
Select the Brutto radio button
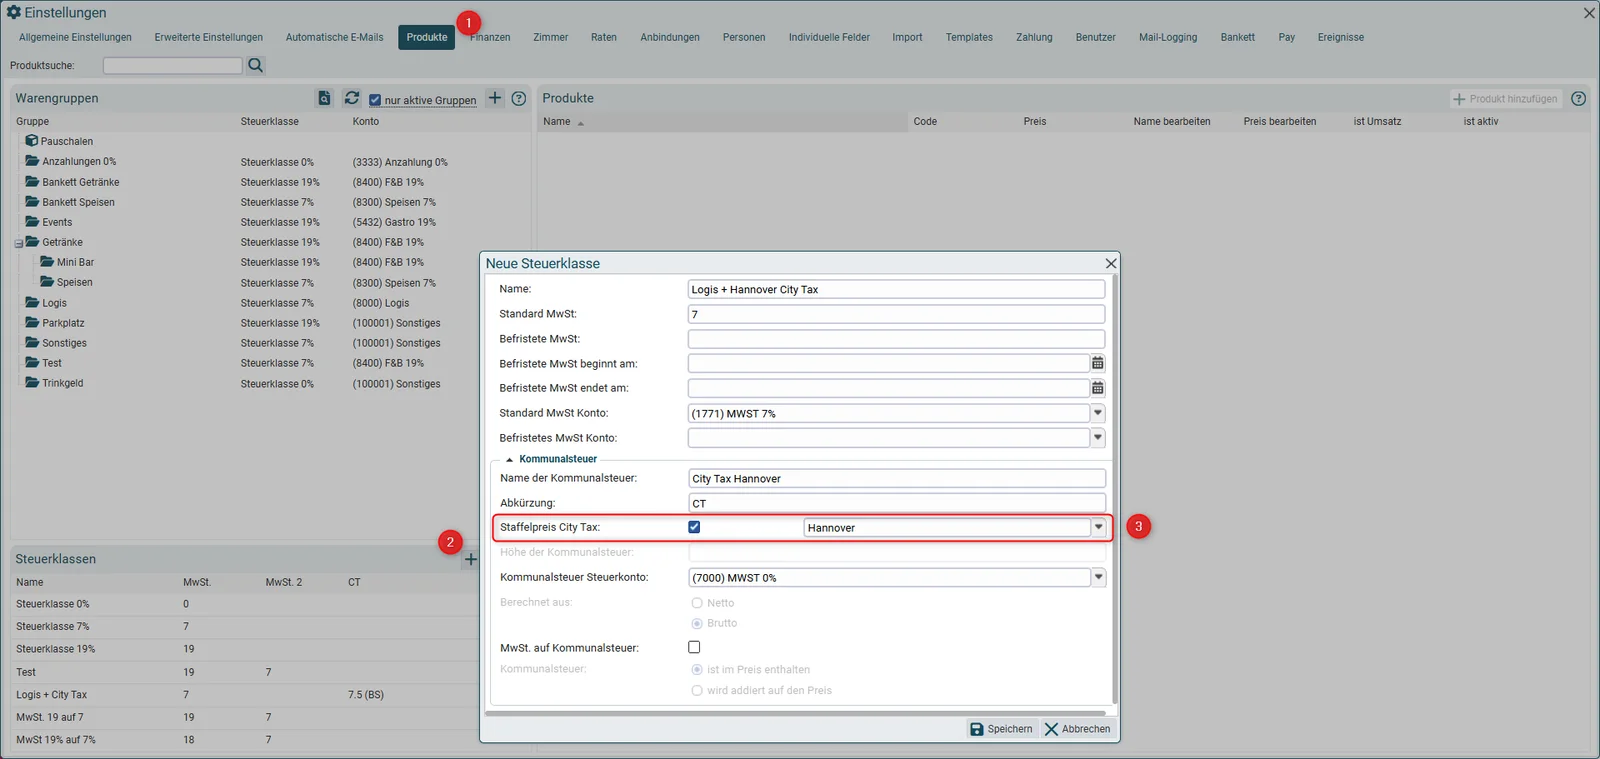coord(697,623)
